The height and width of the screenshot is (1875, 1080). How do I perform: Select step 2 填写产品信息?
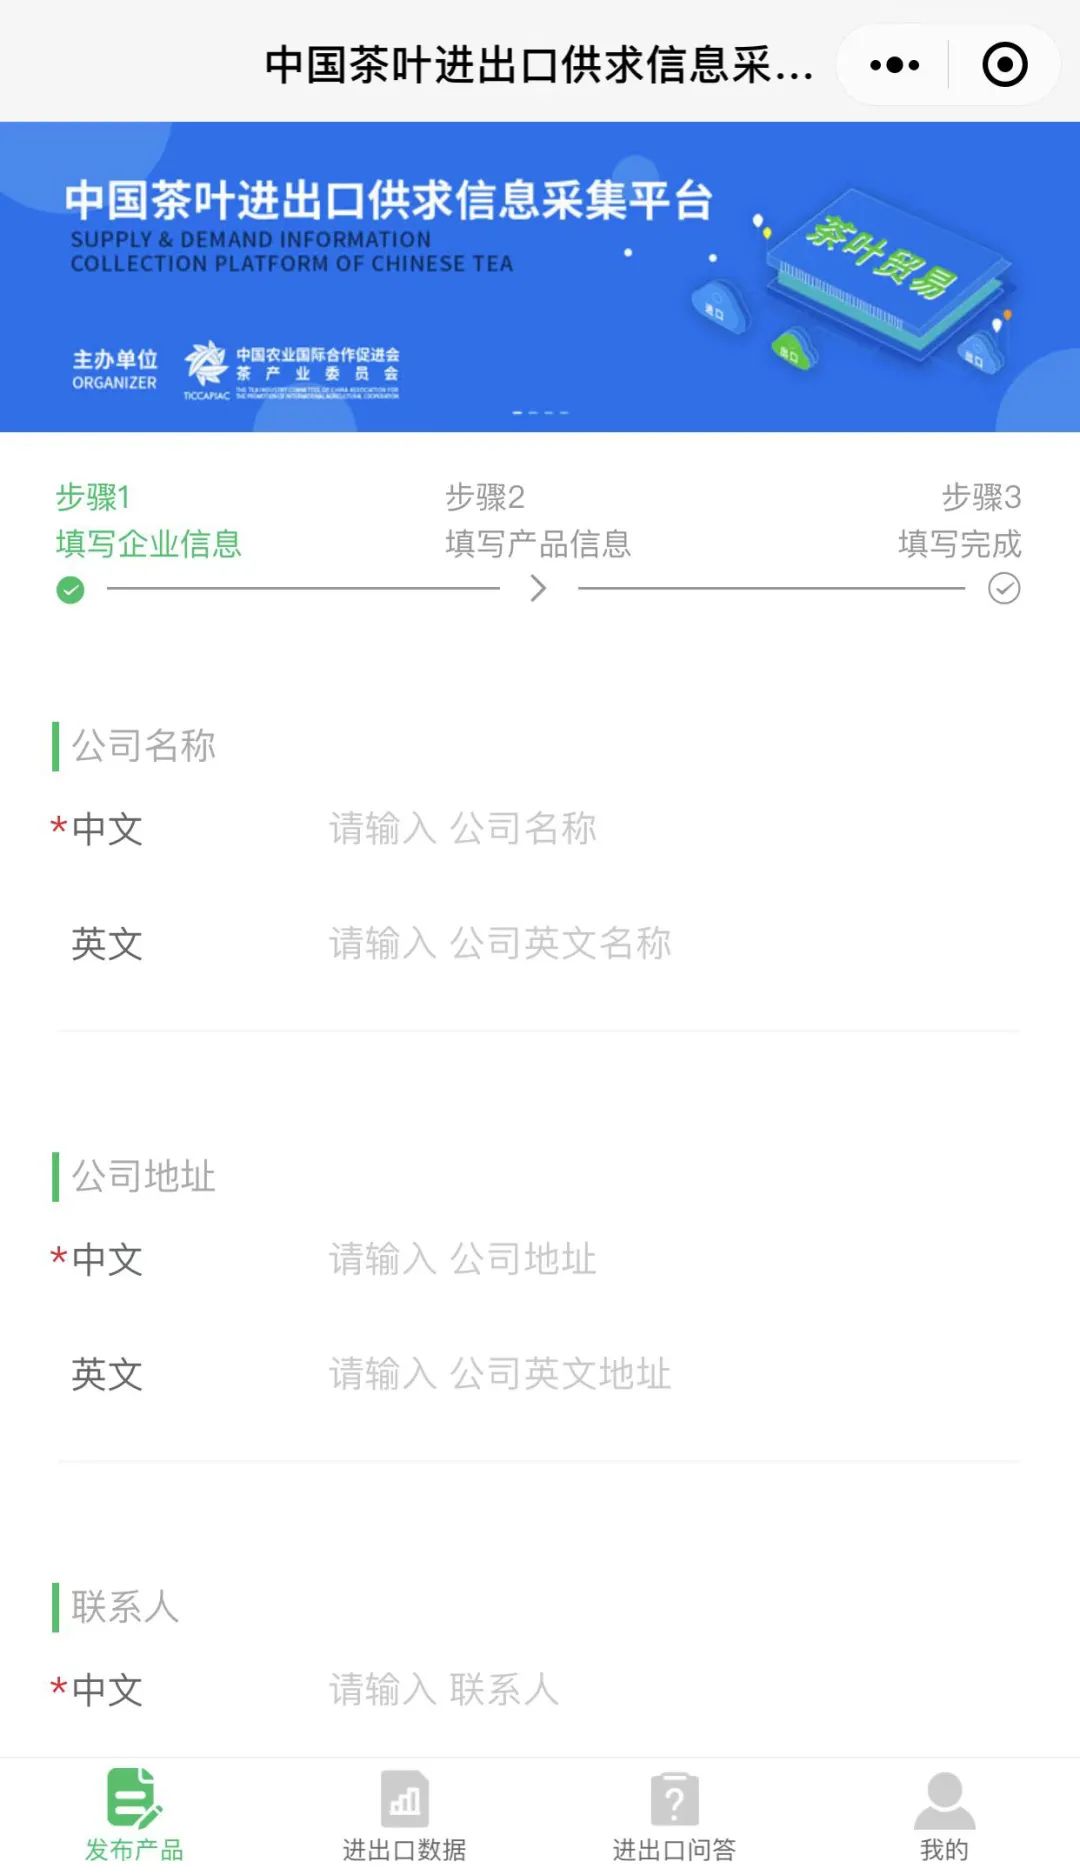(x=537, y=543)
